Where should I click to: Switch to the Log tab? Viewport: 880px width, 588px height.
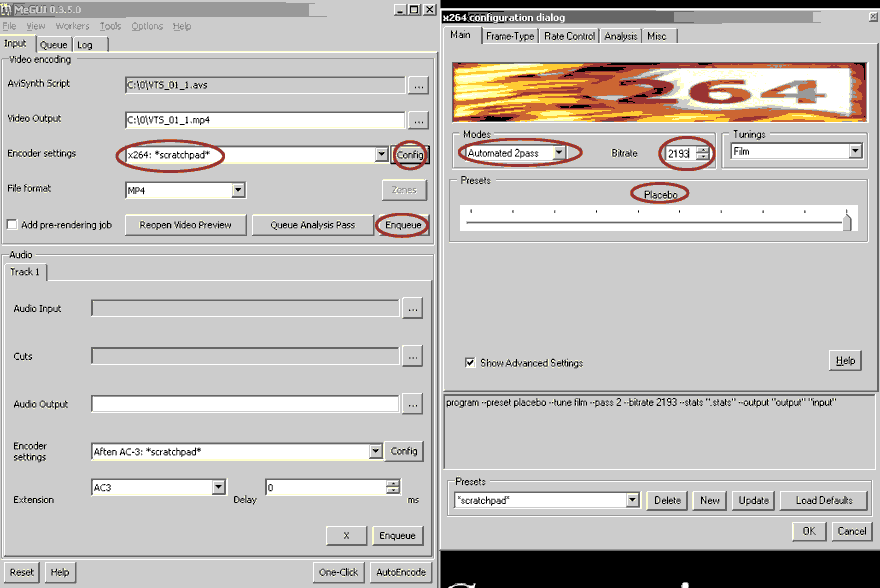click(85, 45)
